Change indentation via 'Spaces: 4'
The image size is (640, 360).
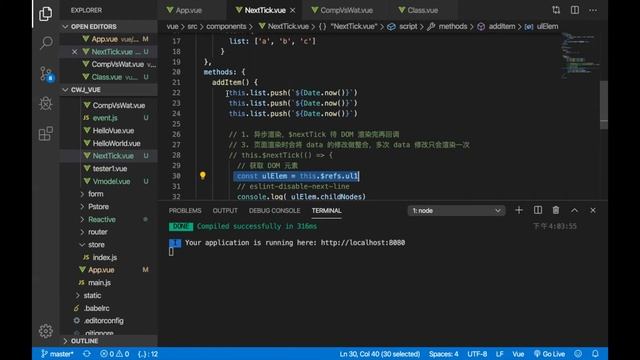(443, 354)
